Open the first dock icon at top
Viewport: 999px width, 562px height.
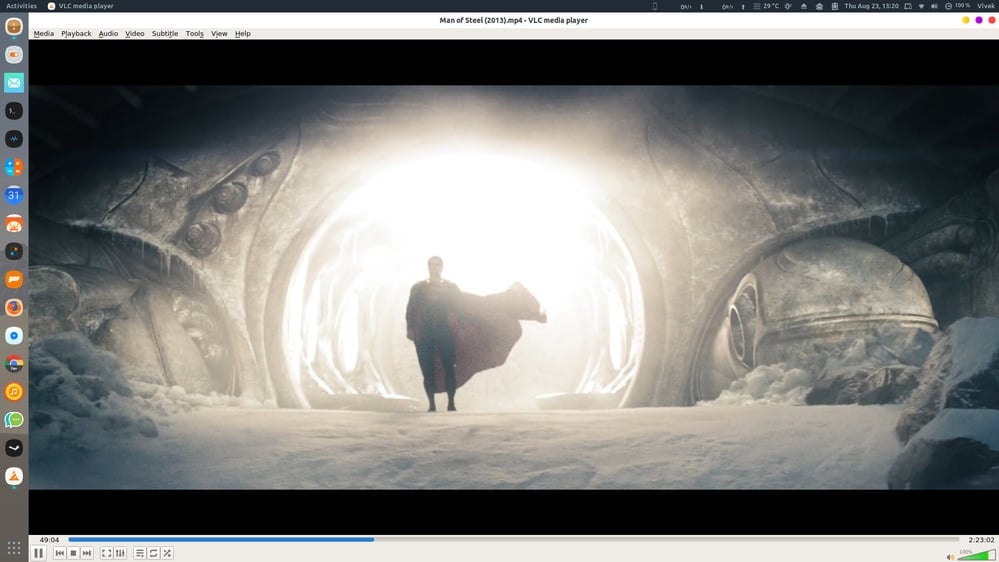pos(14,26)
